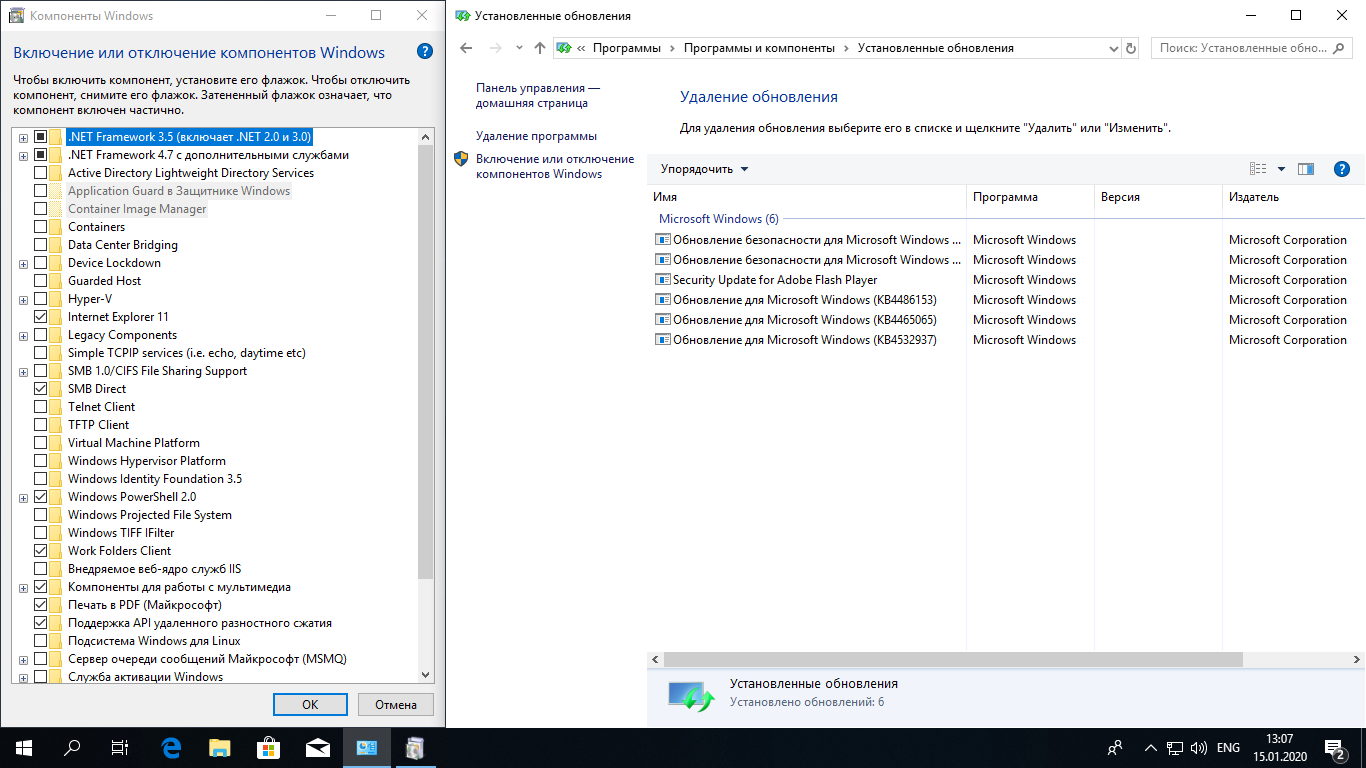Enable TFTP Client checkbox
This screenshot has height=768, width=1366.
(x=41, y=425)
